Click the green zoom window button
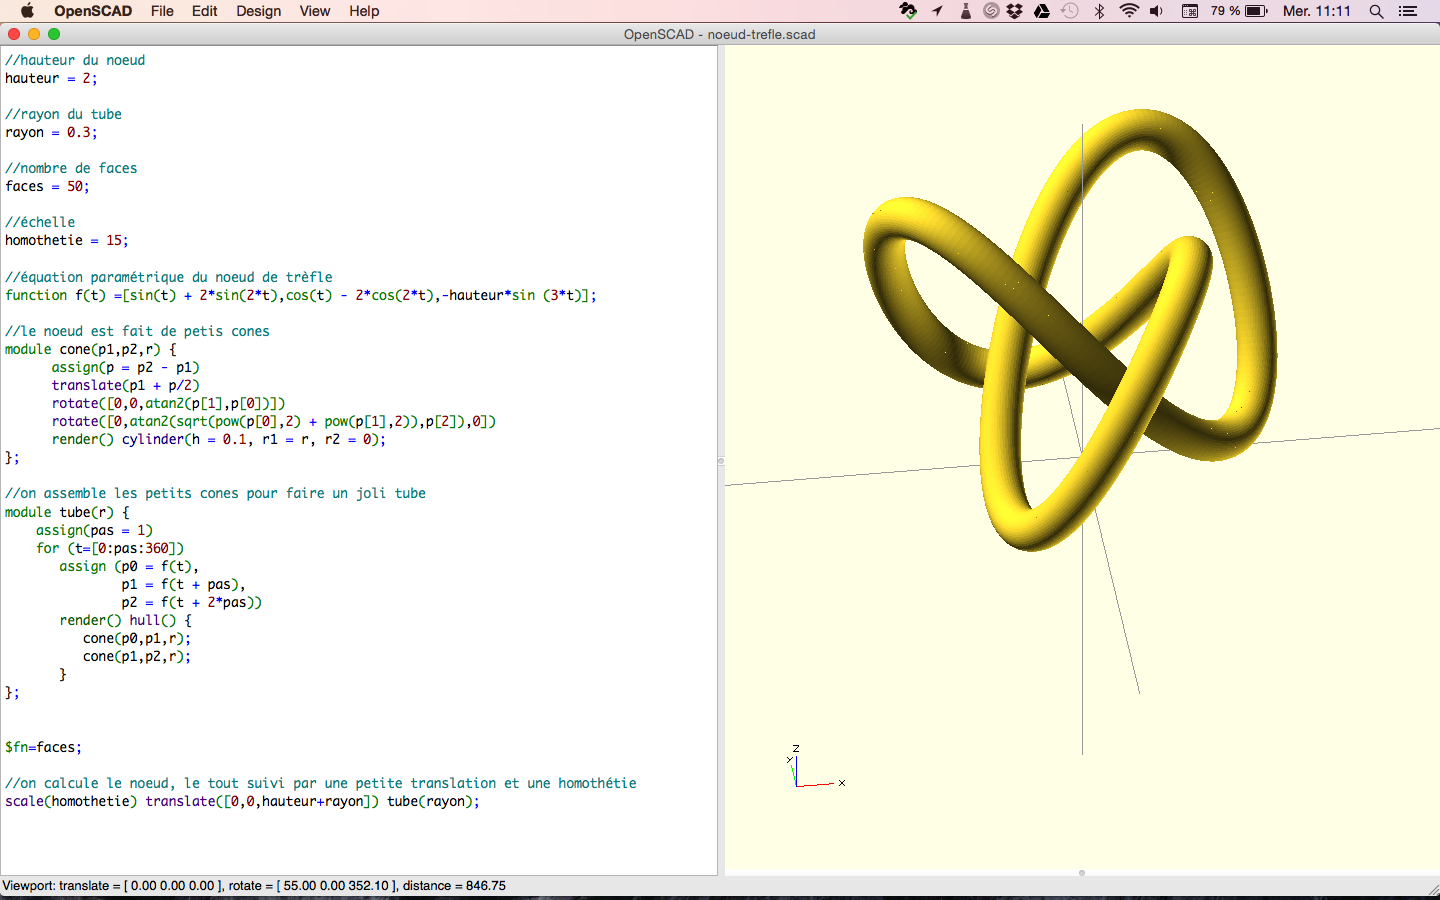 (x=54, y=34)
